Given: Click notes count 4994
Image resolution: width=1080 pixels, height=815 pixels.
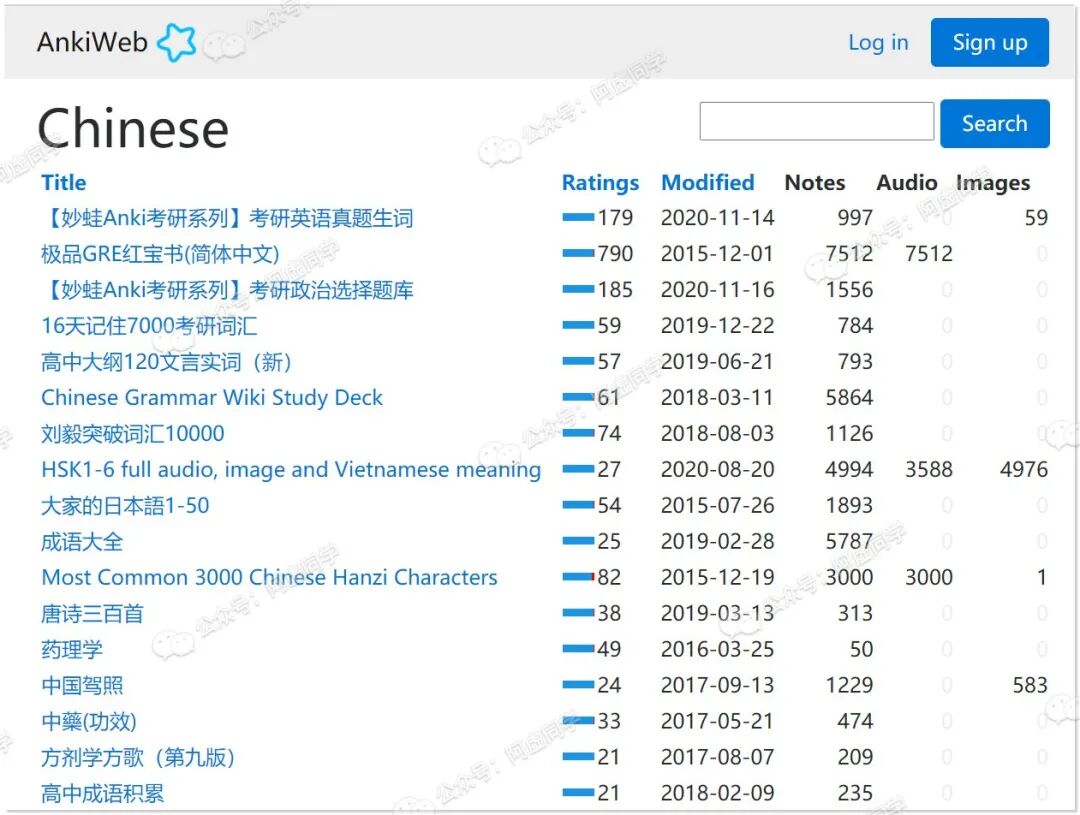Looking at the screenshot, I should click(849, 469).
